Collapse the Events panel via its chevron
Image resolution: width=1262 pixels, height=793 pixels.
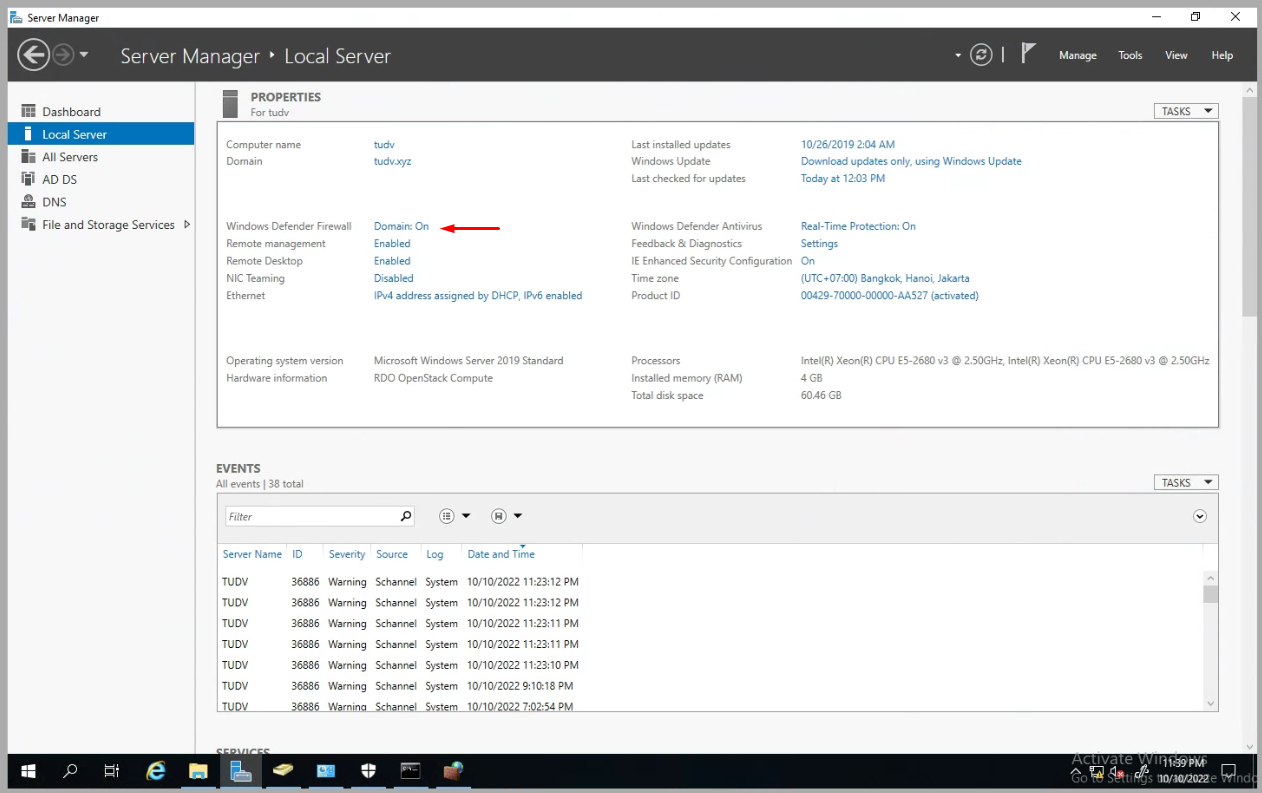tap(1199, 515)
